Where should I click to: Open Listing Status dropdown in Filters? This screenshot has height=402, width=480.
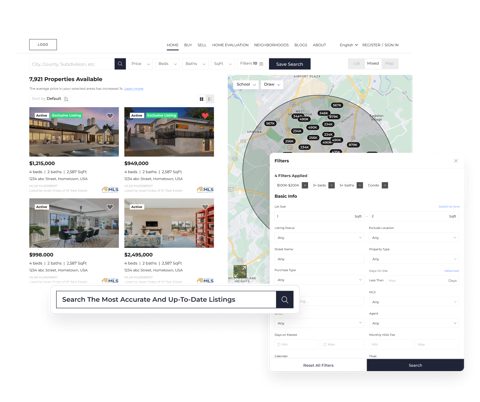319,238
